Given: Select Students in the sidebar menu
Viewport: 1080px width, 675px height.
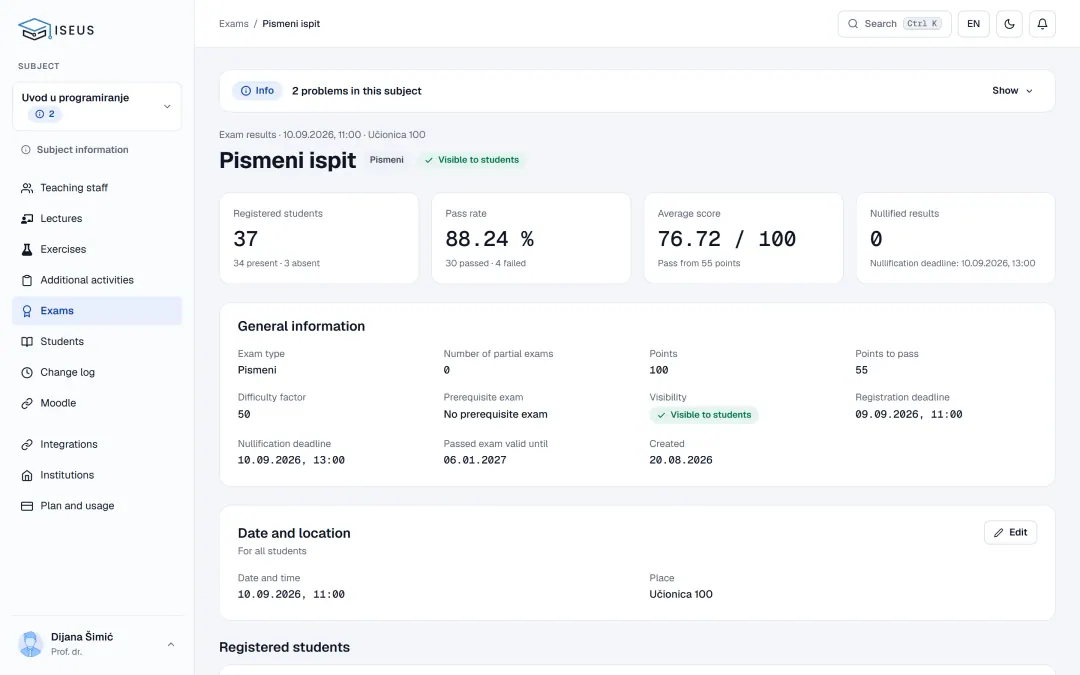Looking at the screenshot, I should (x=97, y=342).
